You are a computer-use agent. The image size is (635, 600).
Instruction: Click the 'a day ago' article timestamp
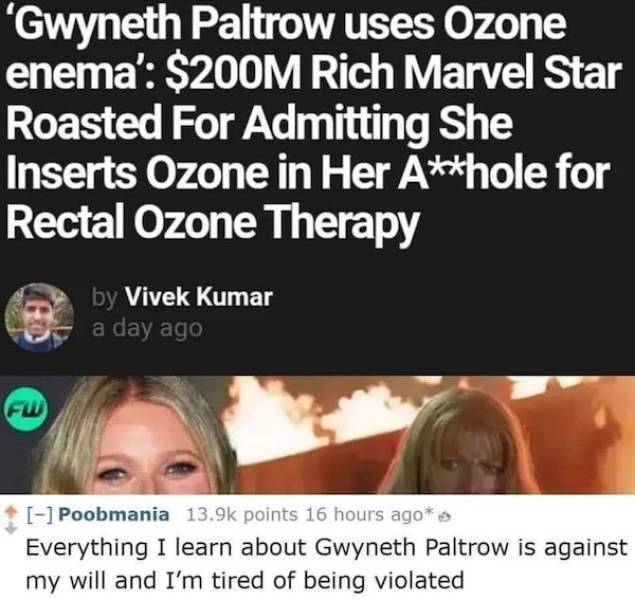click(147, 328)
